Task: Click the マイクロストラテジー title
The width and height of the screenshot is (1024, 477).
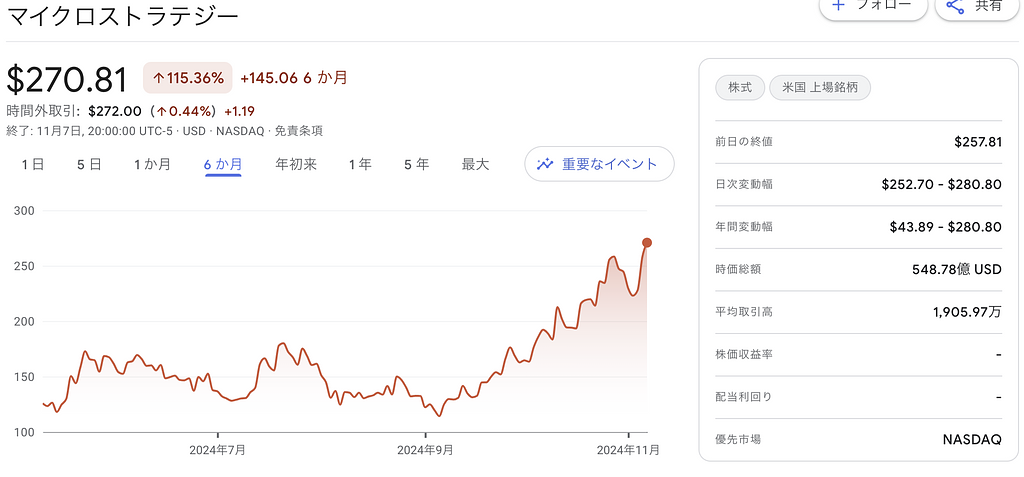Action: (x=123, y=16)
